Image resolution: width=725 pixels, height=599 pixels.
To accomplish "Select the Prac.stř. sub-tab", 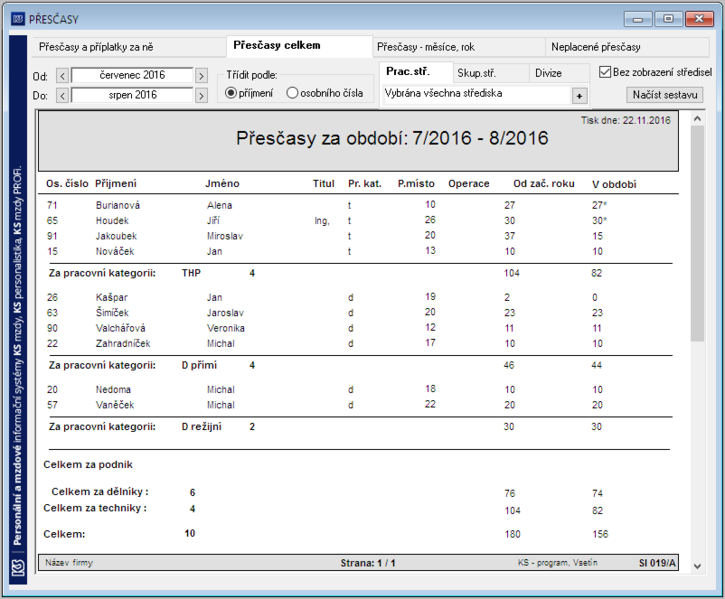I will (x=416, y=72).
